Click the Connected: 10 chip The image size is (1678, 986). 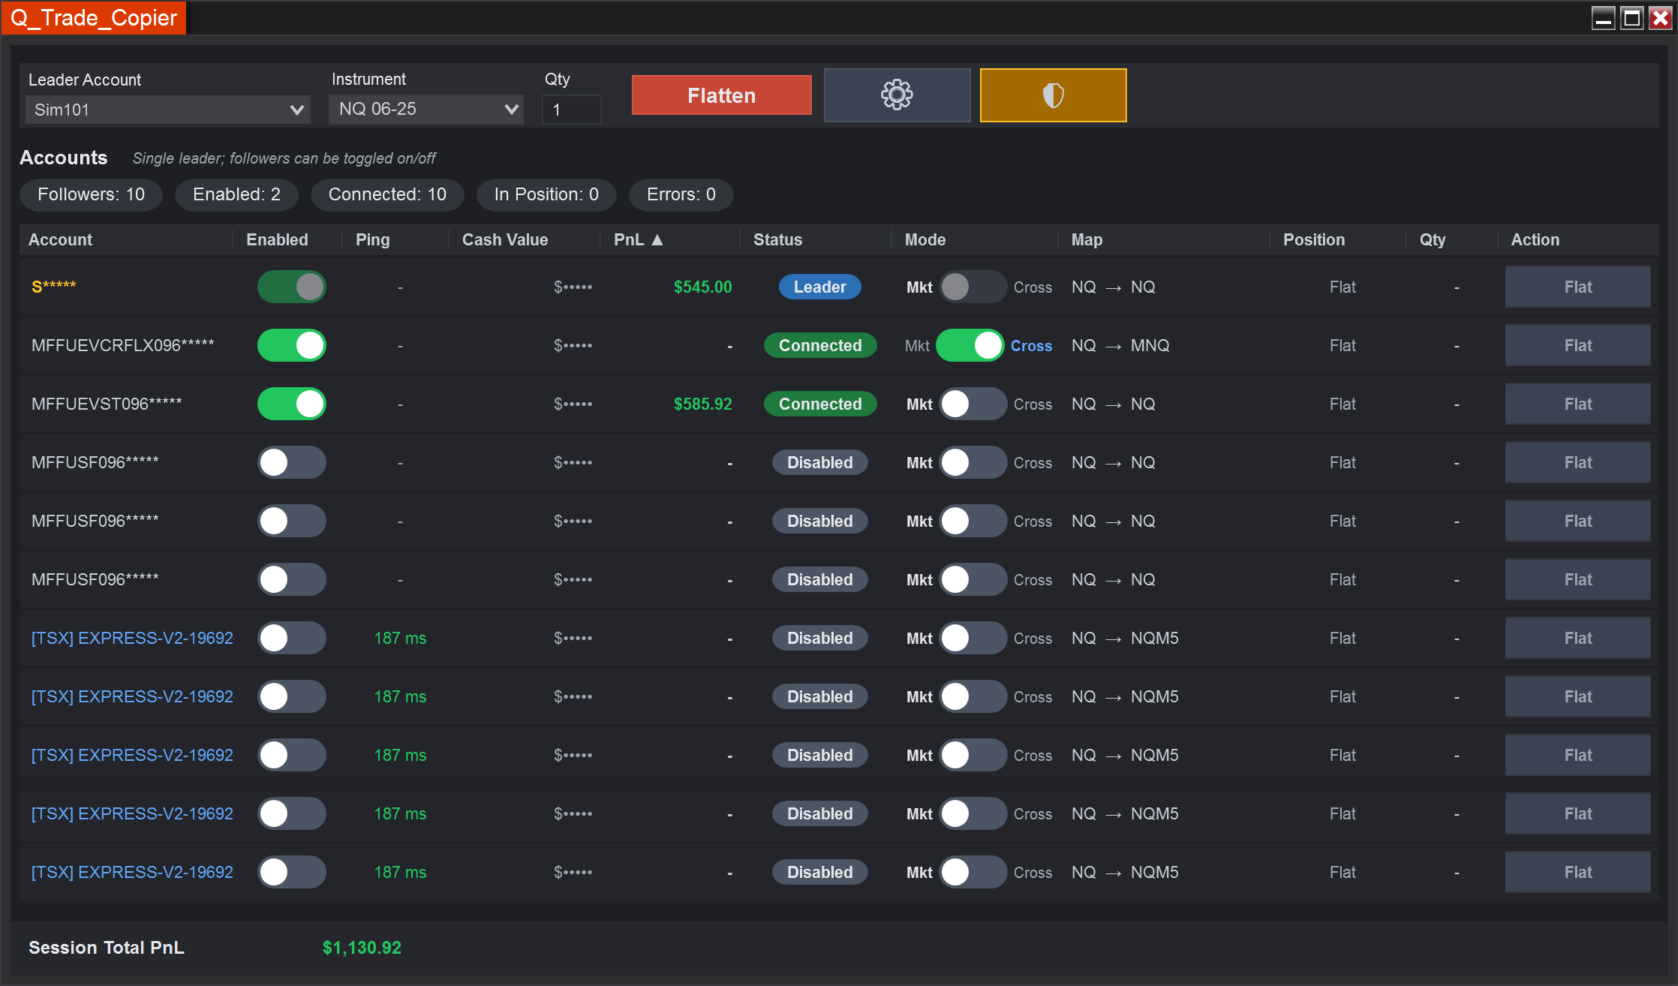(x=388, y=195)
